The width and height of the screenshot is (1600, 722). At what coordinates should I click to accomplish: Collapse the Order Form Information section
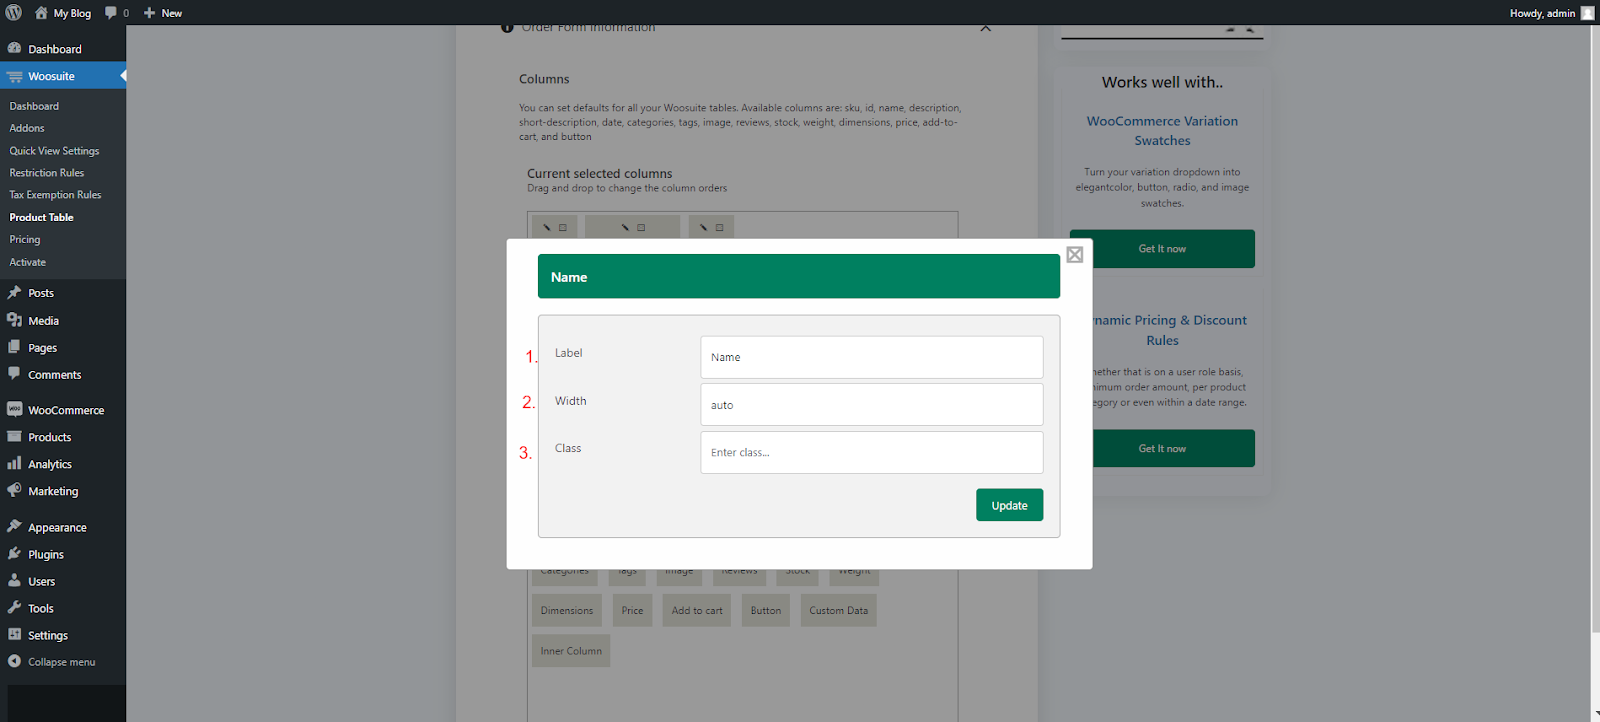(x=986, y=28)
